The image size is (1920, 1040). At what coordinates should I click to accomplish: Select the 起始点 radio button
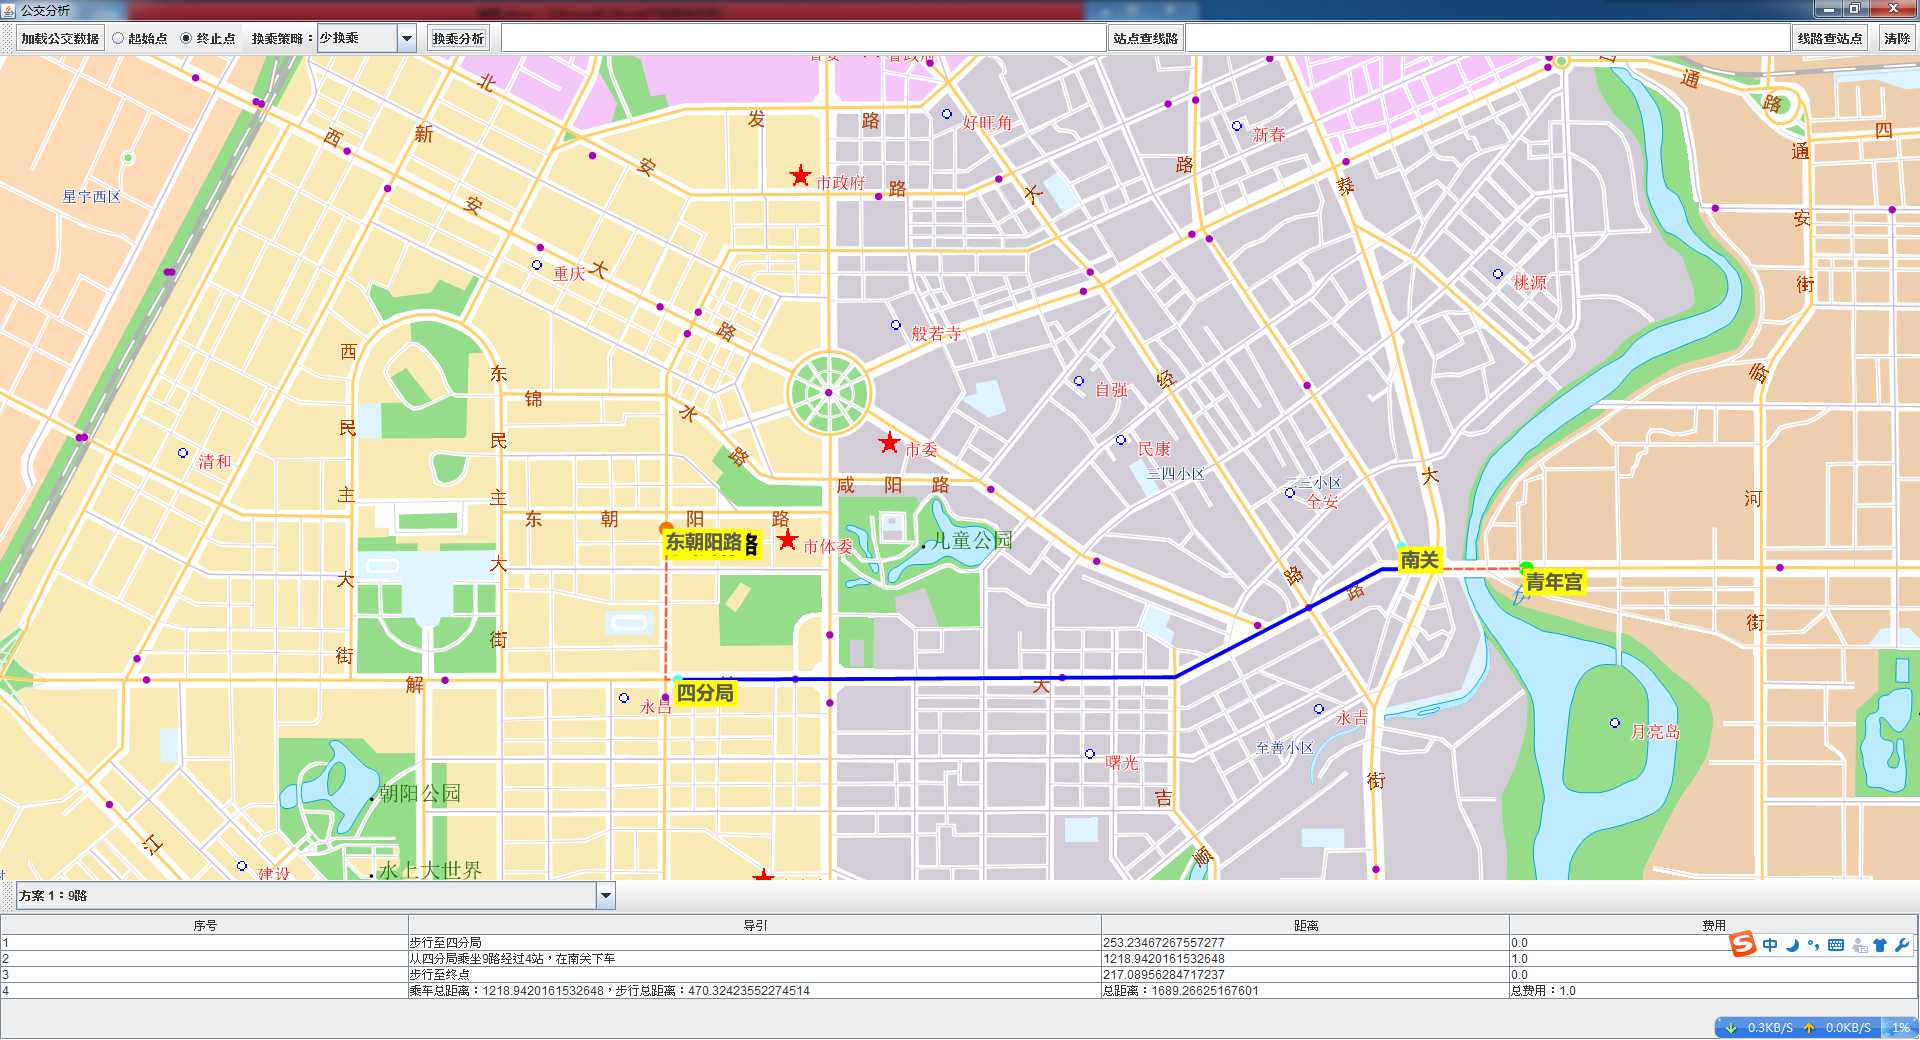[118, 38]
